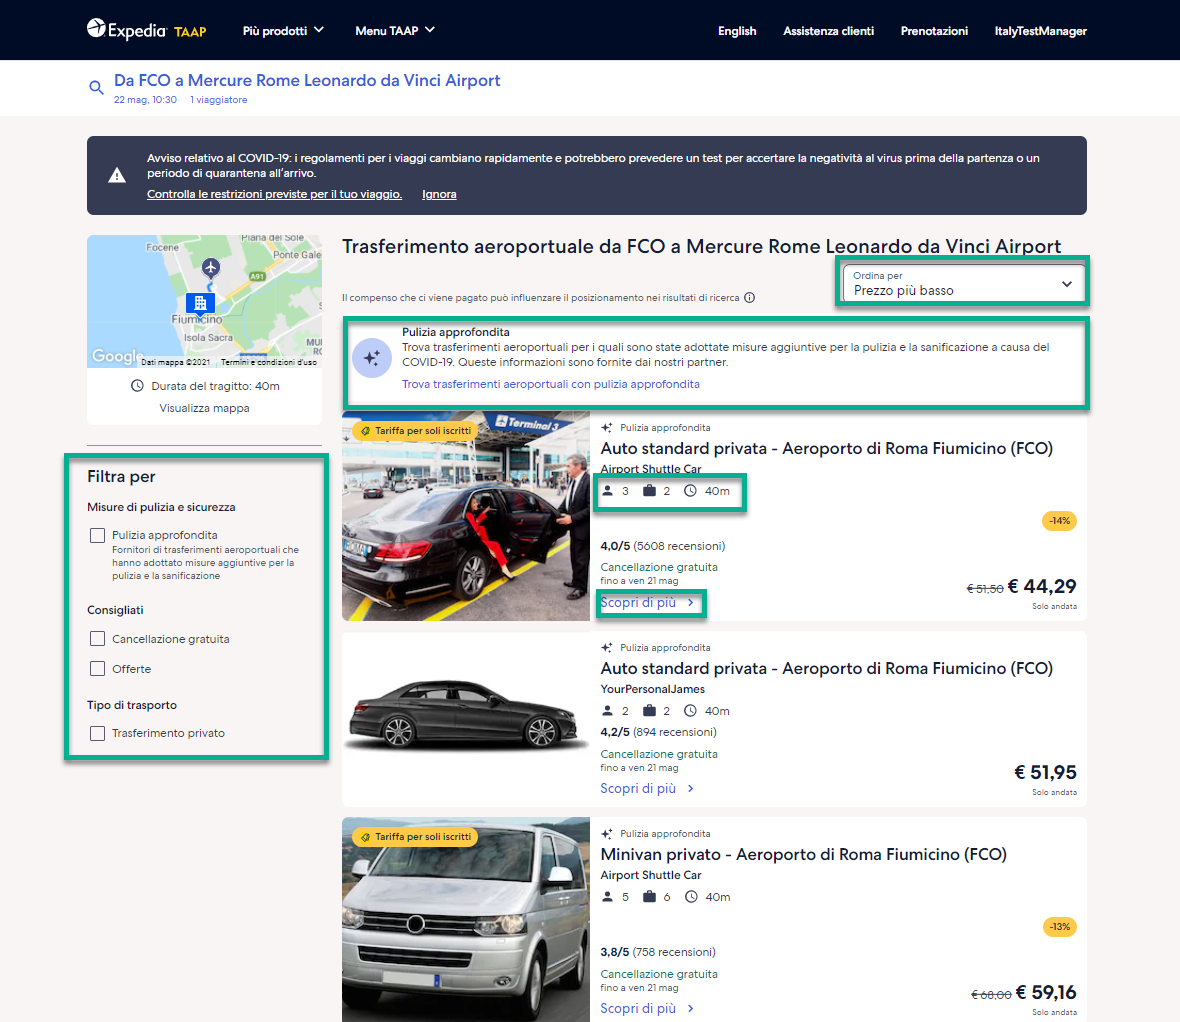Click the 22 mag, 10:30 date text

click(145, 99)
